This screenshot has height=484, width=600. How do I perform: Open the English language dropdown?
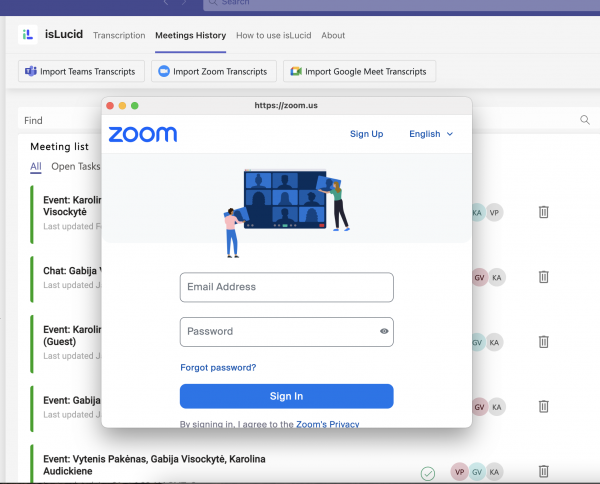(x=431, y=134)
